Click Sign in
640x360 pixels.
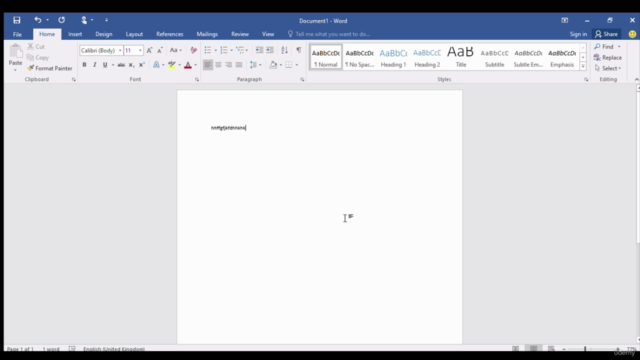pos(578,34)
